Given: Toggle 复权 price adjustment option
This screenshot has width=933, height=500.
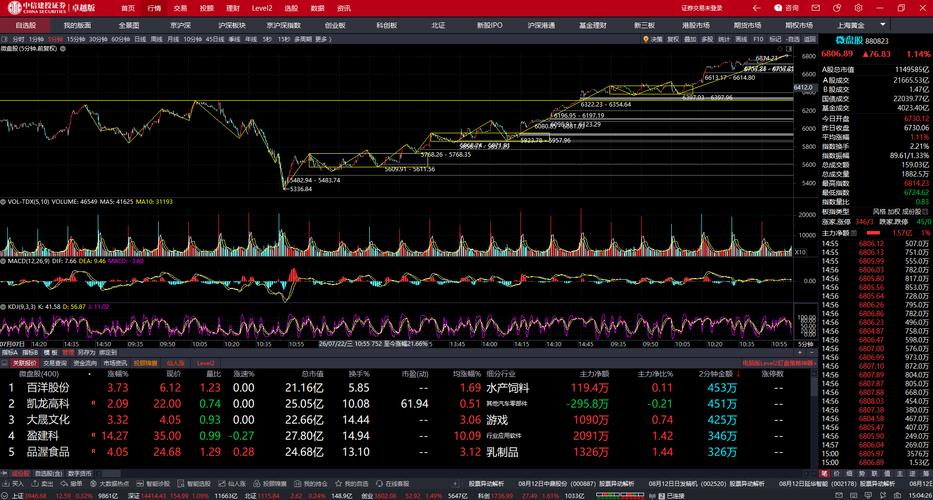Looking at the screenshot, I should pyautogui.click(x=672, y=39).
